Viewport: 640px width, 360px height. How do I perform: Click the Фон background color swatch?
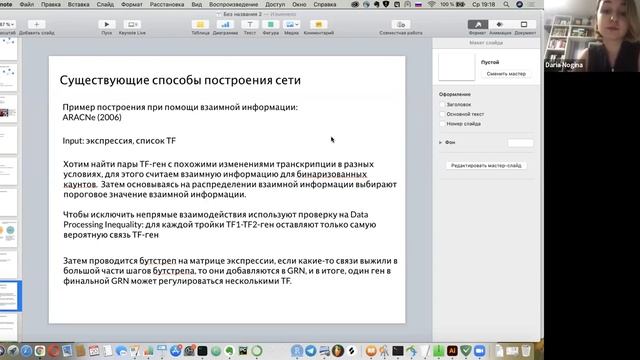[x=520, y=143]
